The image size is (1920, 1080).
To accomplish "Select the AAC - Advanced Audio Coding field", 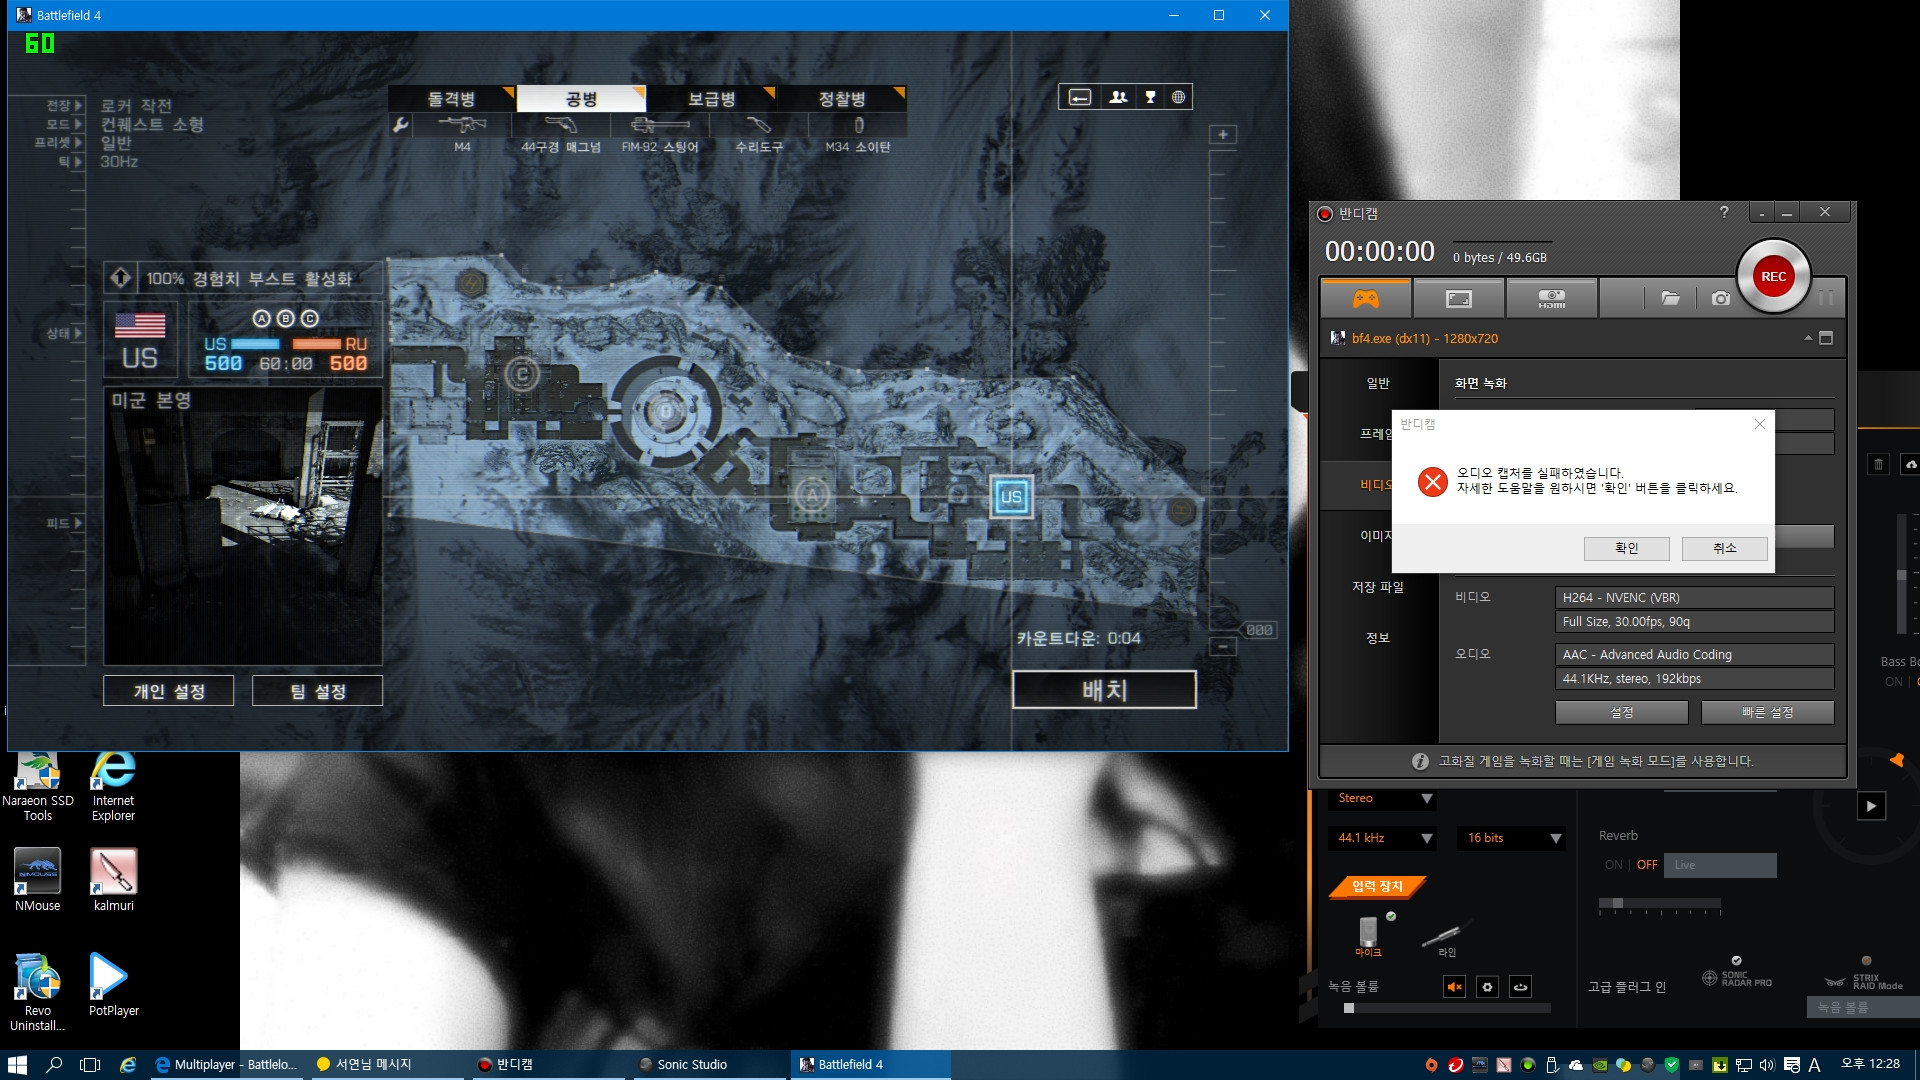I will click(1694, 655).
